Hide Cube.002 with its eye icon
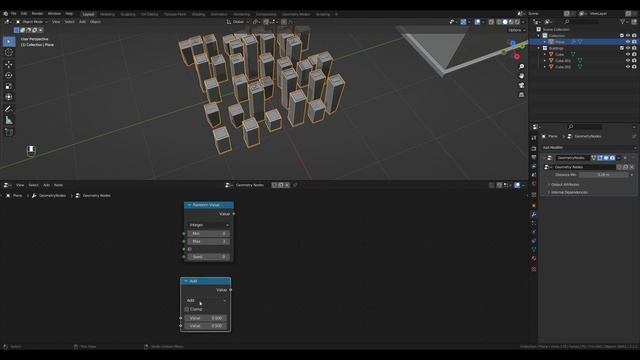 [x=628, y=67]
